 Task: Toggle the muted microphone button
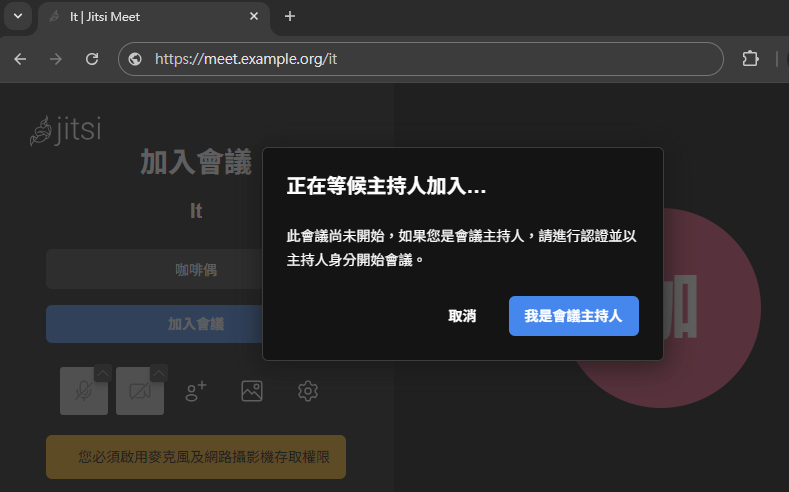(84, 391)
